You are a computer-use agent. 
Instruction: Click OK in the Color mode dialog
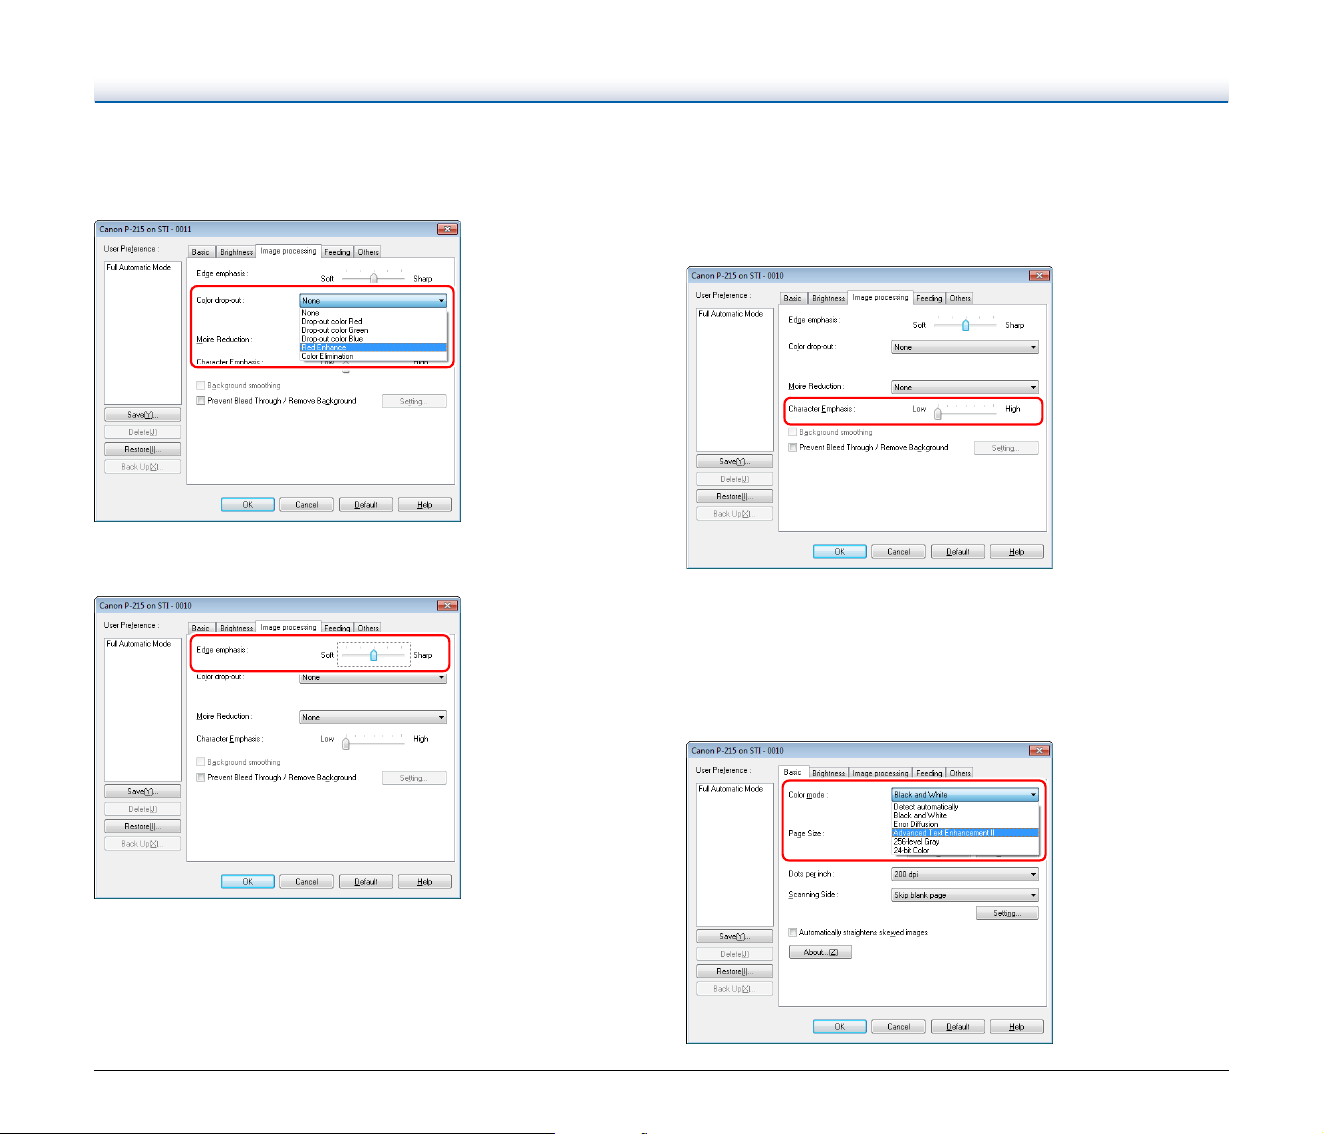(840, 1027)
